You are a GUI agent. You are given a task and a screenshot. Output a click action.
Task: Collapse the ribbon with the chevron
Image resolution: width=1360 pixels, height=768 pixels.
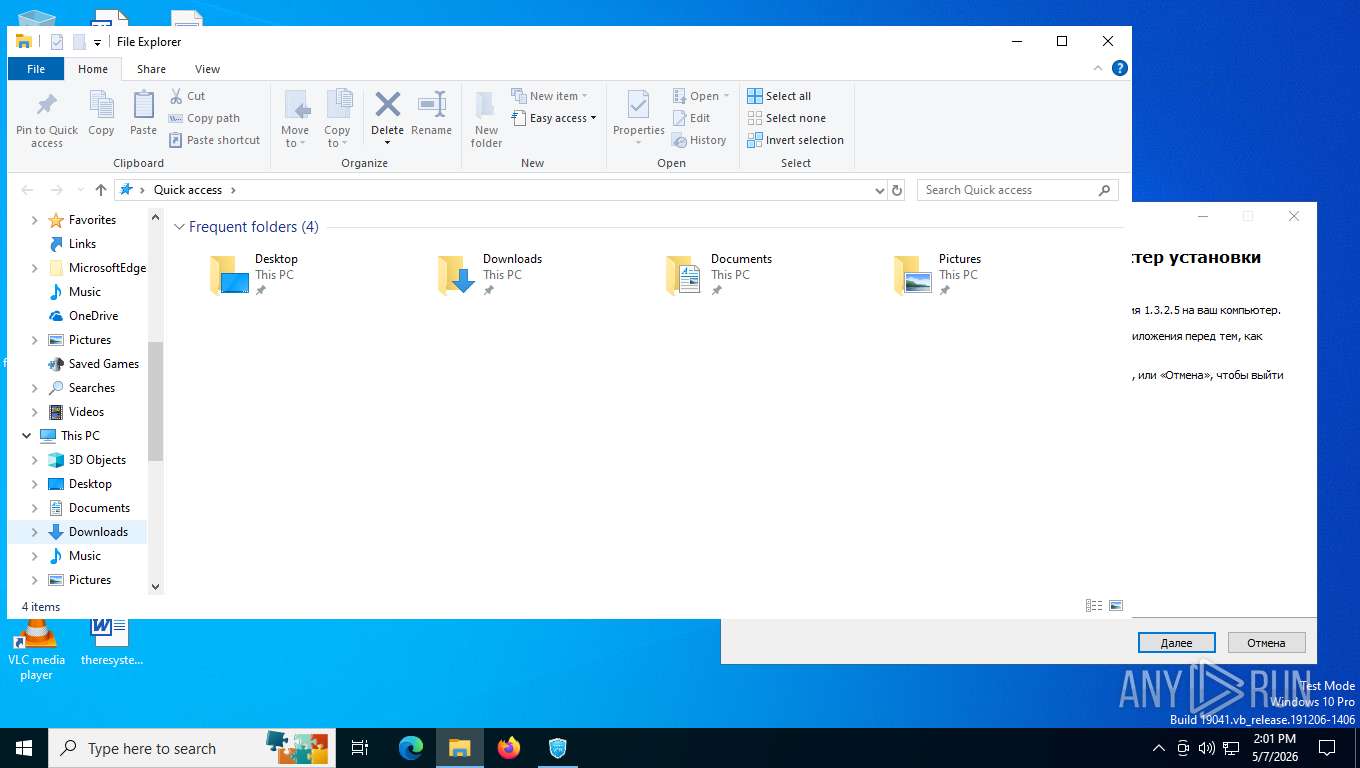tap(1099, 68)
